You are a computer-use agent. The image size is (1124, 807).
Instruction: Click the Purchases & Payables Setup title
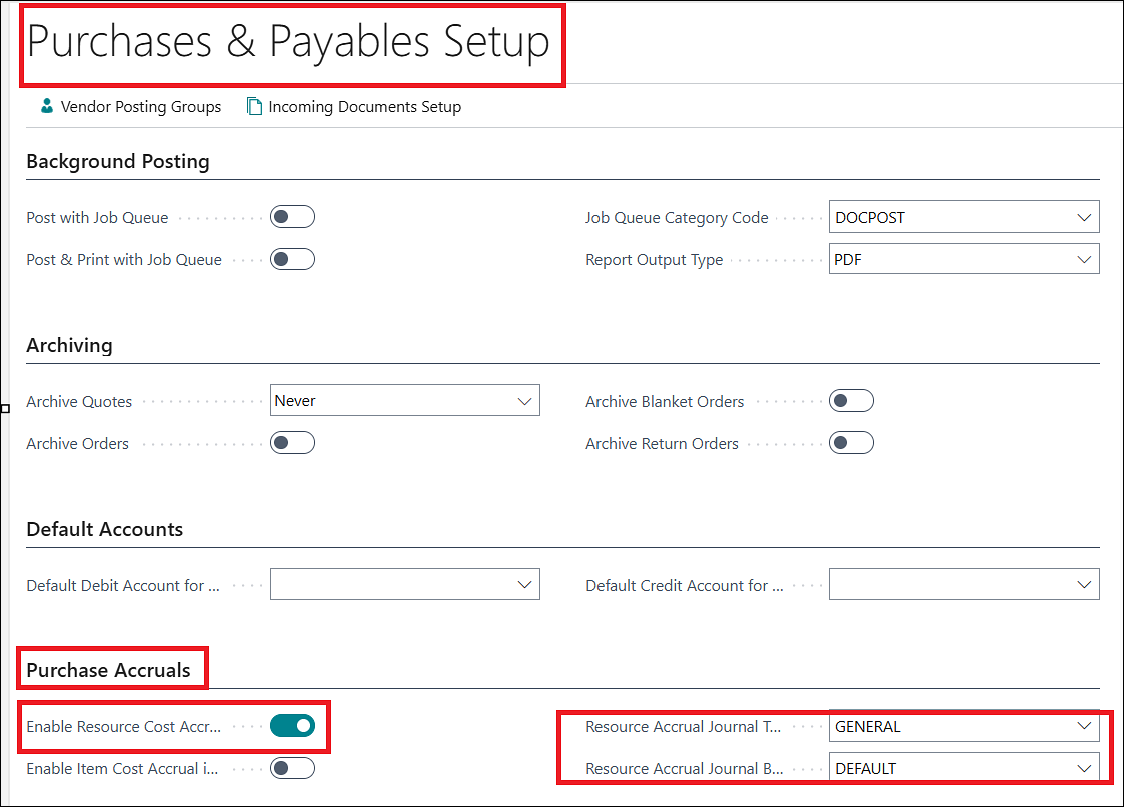tap(288, 42)
